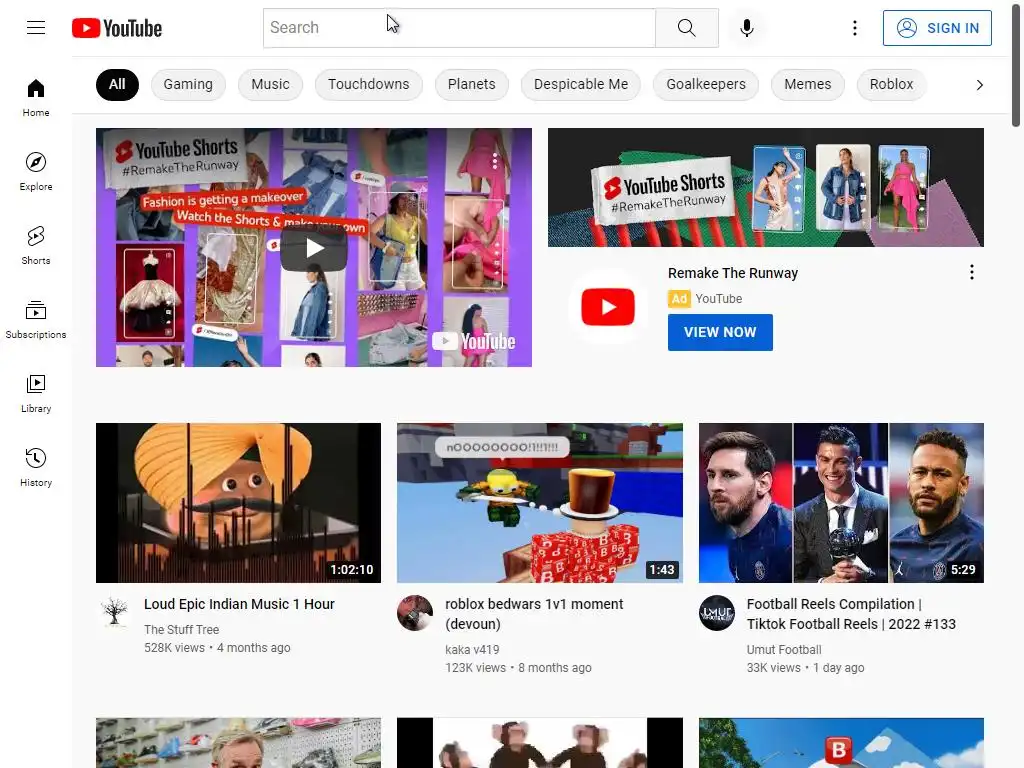Open Umut Football channel avatar
The width and height of the screenshot is (1024, 768).
717,613
